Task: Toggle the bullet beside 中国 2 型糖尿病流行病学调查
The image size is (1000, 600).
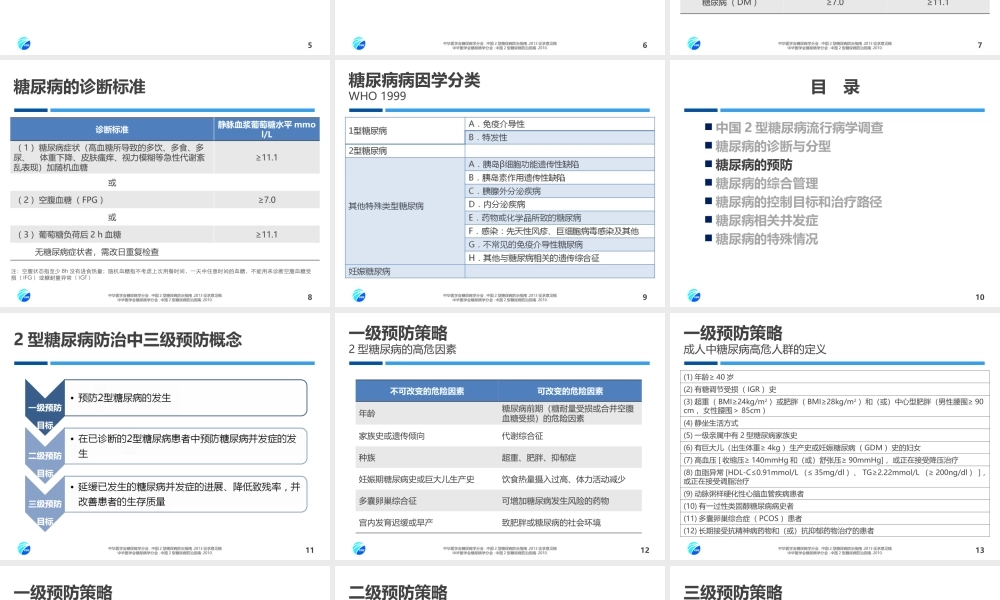Action: [708, 126]
